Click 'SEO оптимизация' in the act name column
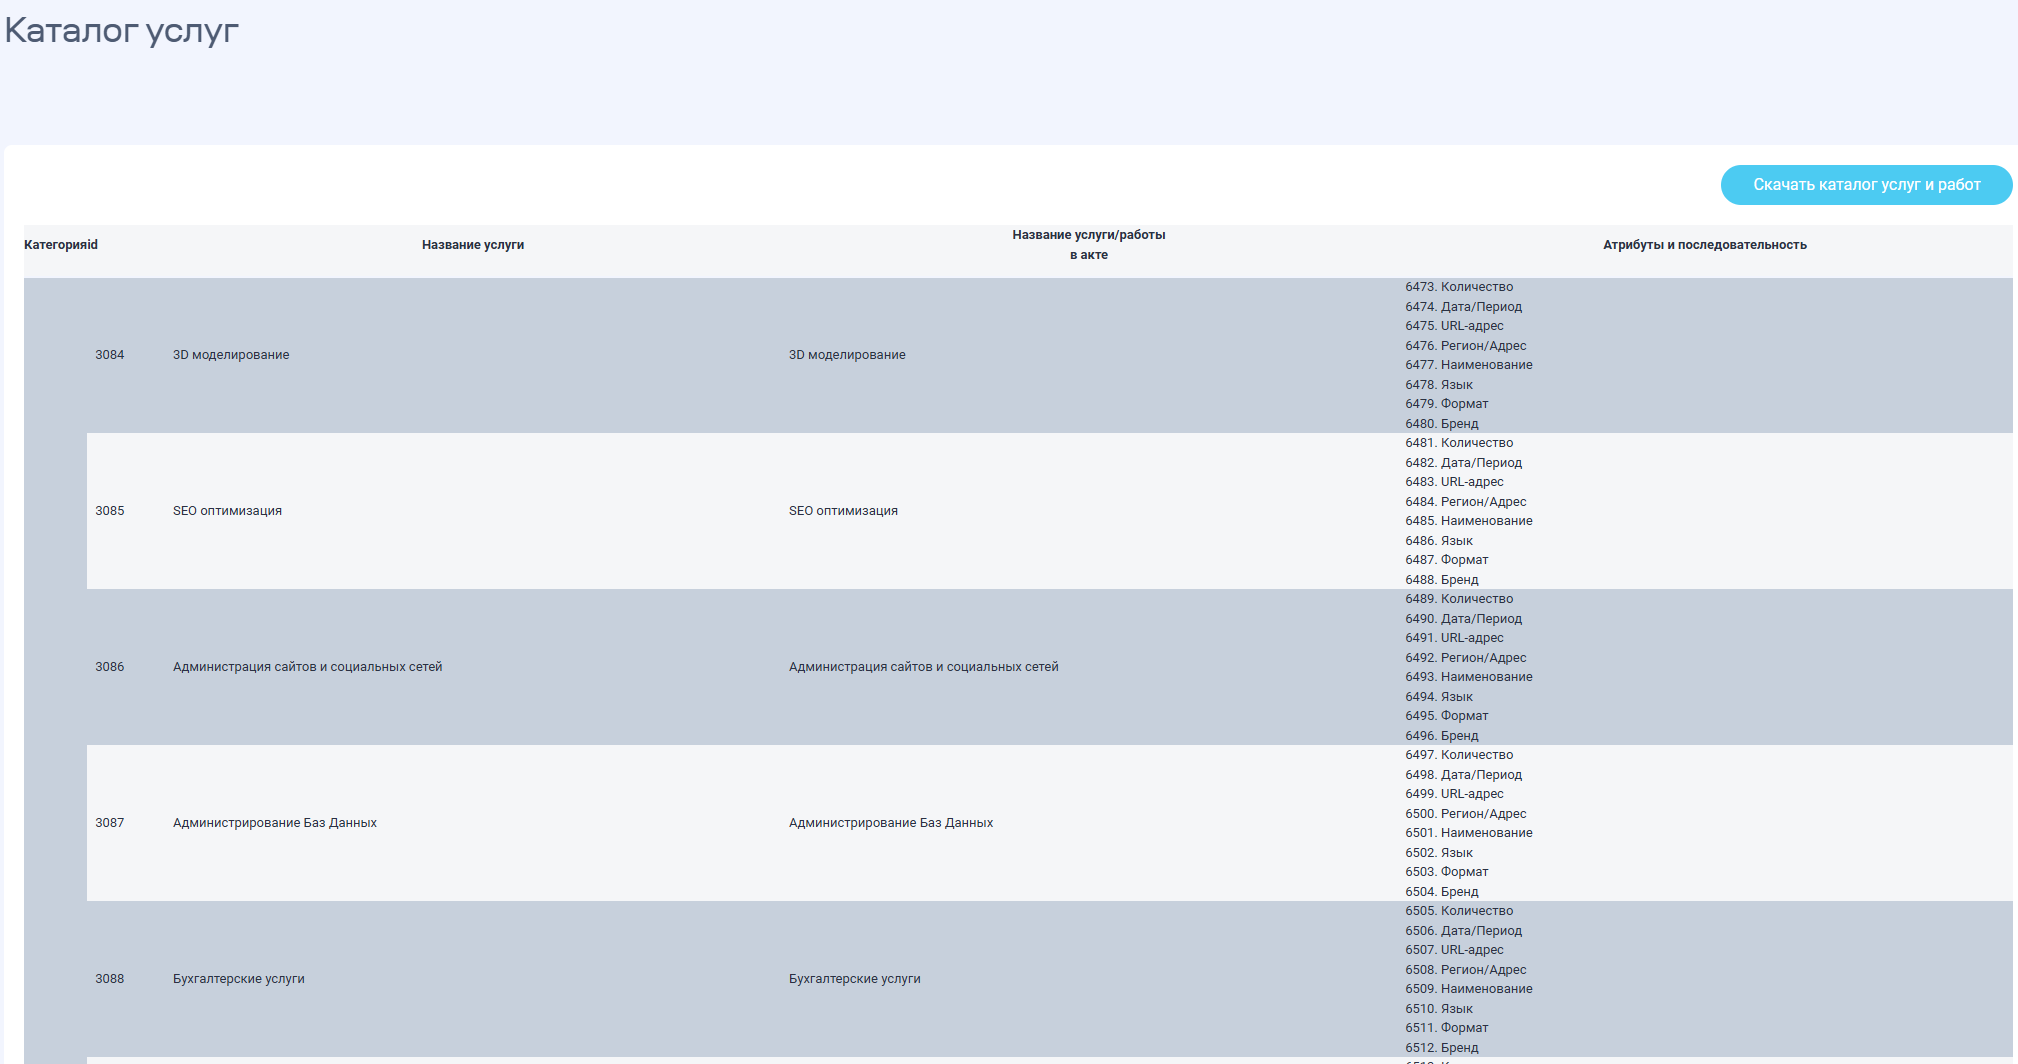The image size is (2018, 1064). tap(843, 511)
